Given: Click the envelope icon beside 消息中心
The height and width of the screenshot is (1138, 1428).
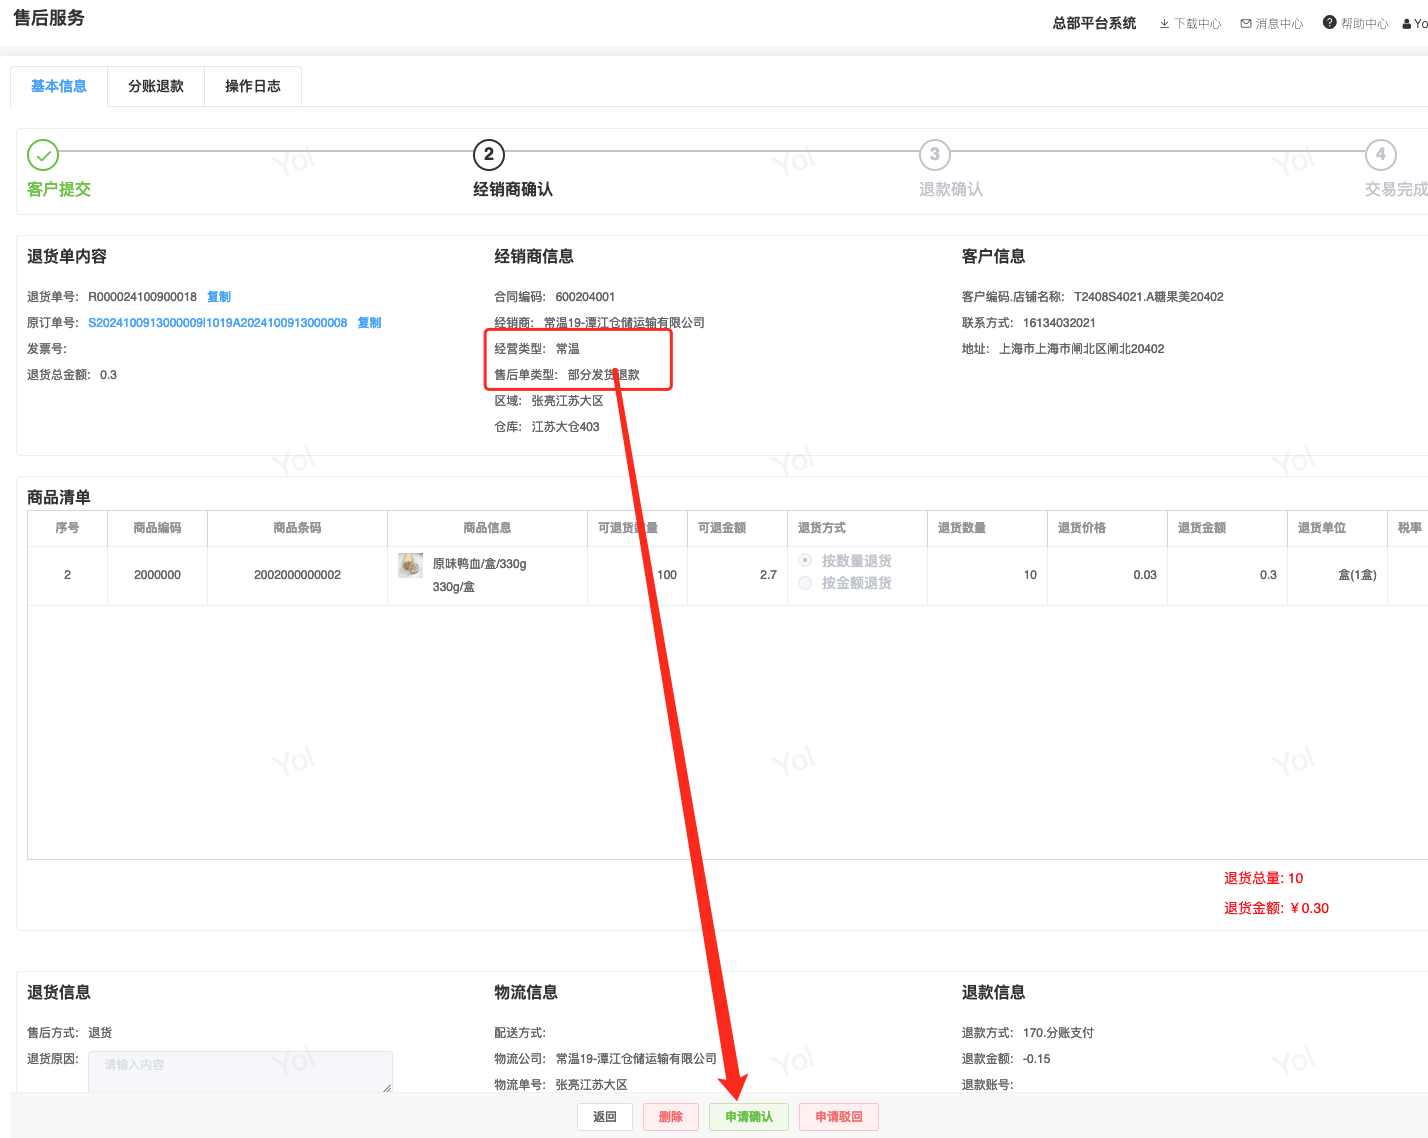Looking at the screenshot, I should 1246,24.
